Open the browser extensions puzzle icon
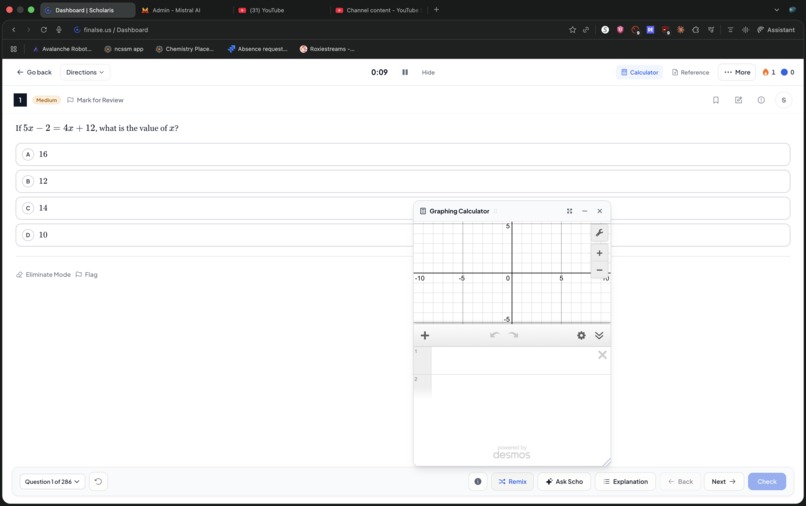806x506 pixels. tap(695, 30)
